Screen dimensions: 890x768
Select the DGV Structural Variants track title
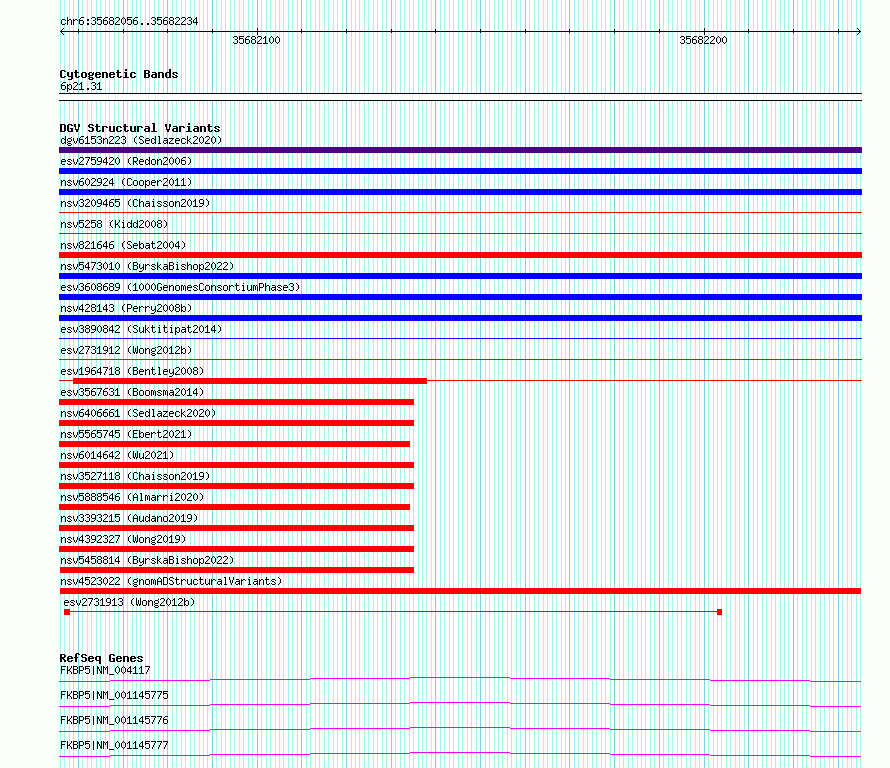[x=140, y=128]
